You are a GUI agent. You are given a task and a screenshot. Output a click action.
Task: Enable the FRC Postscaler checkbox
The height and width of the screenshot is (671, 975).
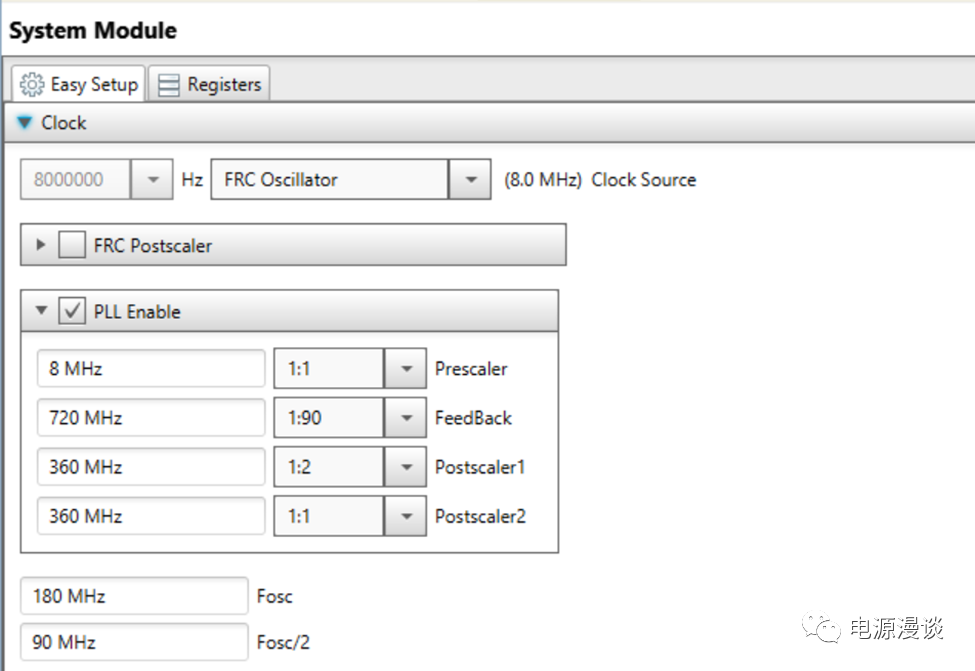click(x=71, y=245)
